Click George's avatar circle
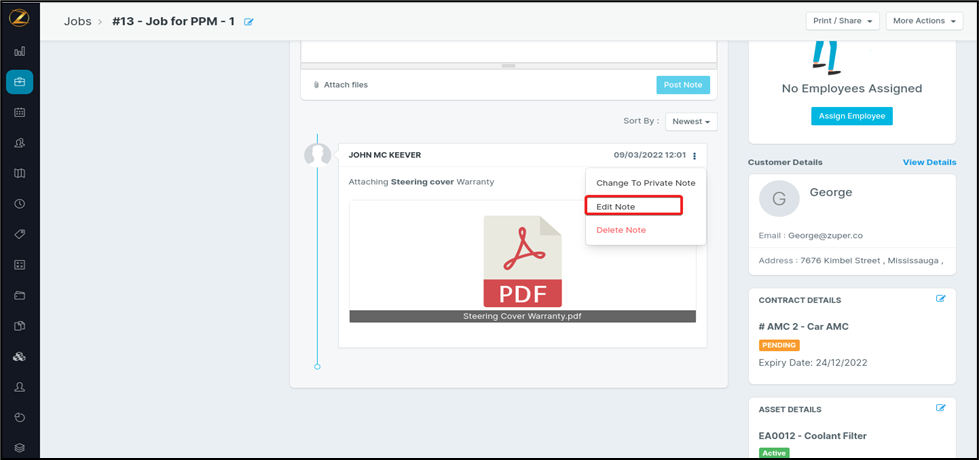 778,198
